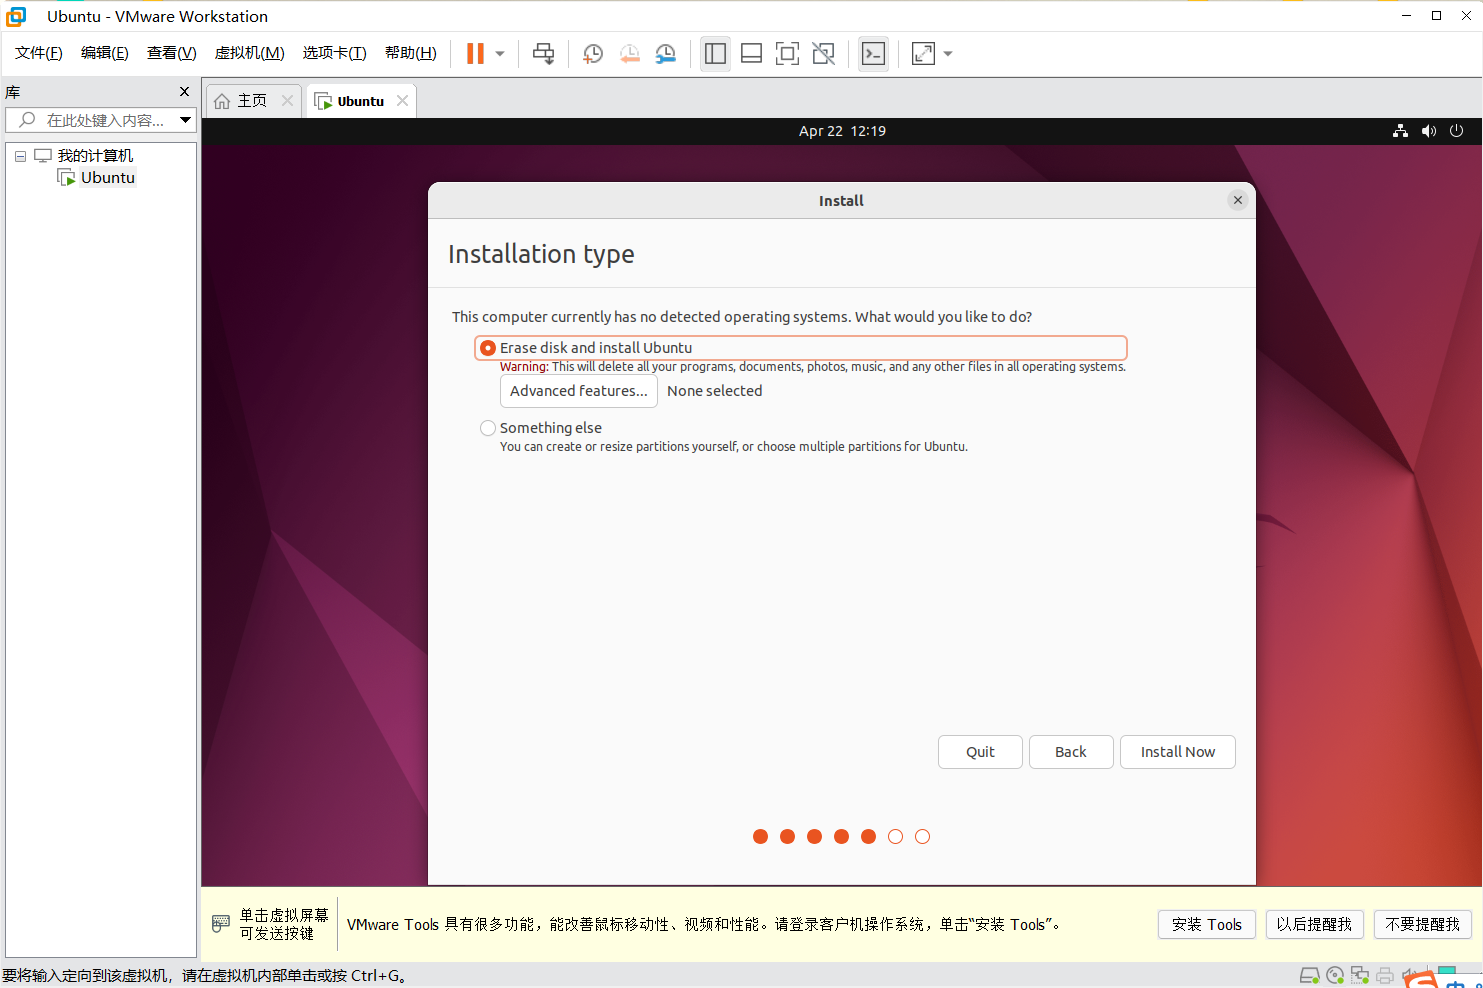The image size is (1483, 988).
Task: Click the printer status icon
Action: point(1385,976)
